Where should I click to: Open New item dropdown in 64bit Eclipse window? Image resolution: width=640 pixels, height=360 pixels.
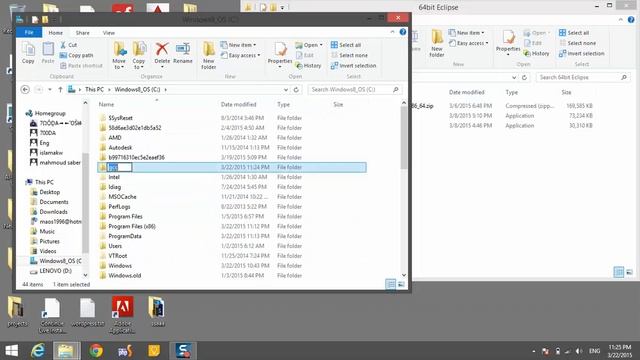pos(467,33)
